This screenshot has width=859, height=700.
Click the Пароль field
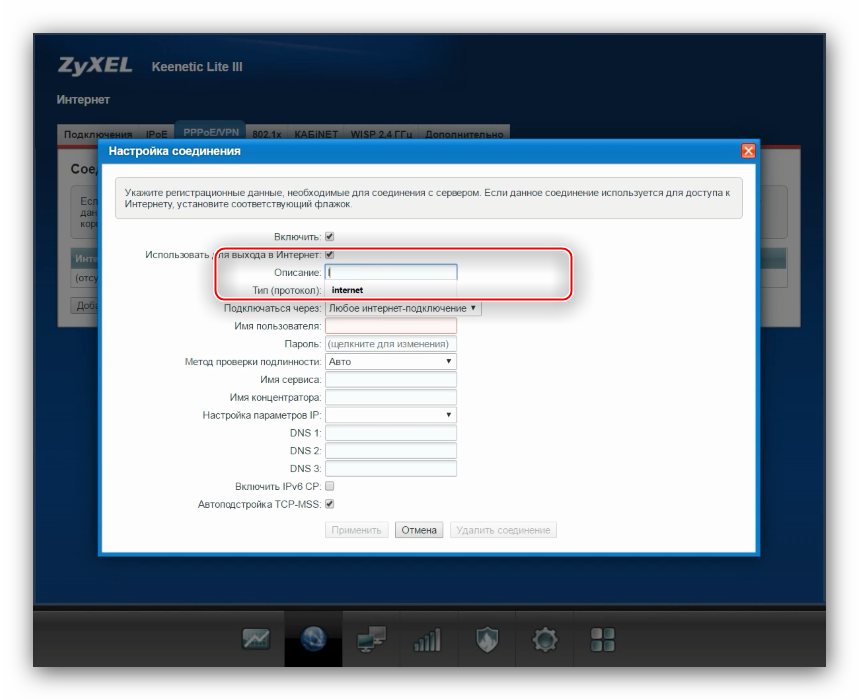[x=391, y=344]
